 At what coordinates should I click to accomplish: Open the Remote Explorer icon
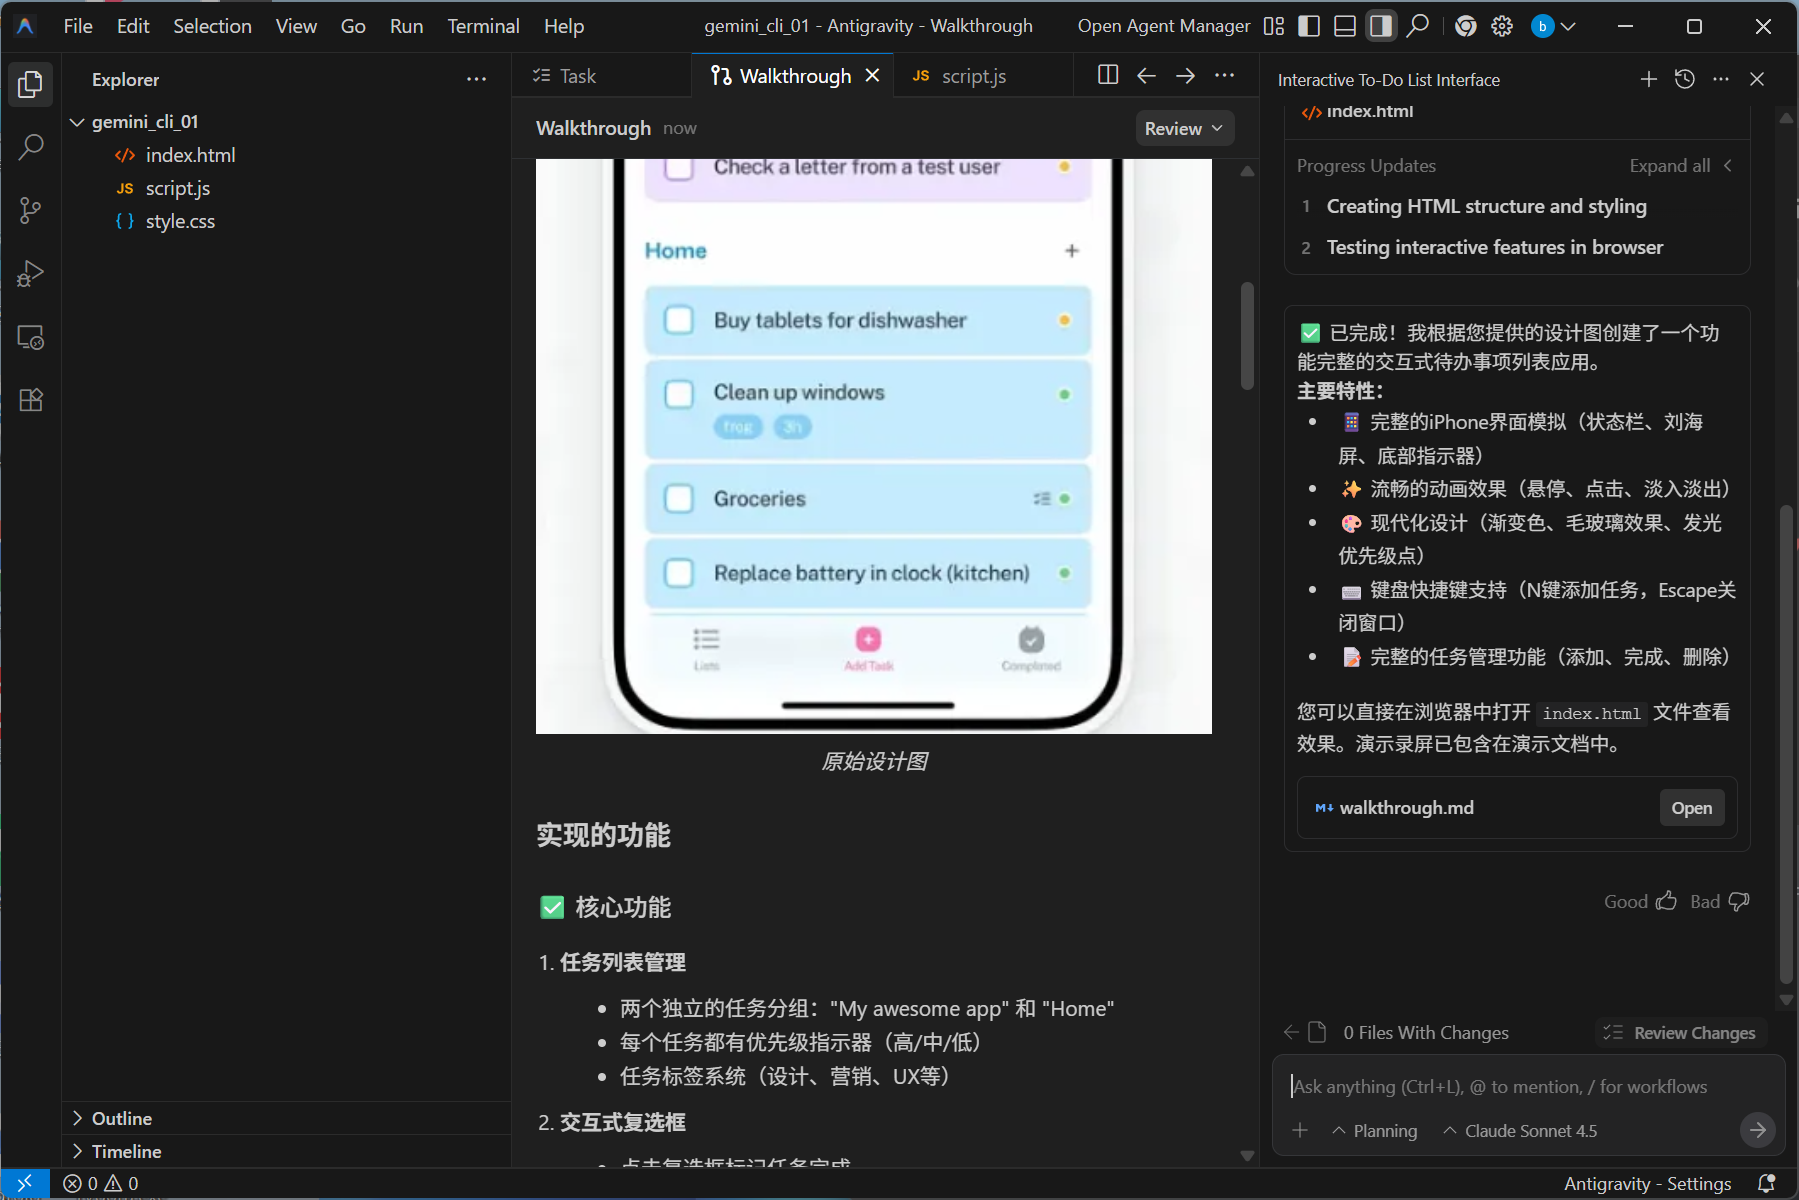pos(30,337)
